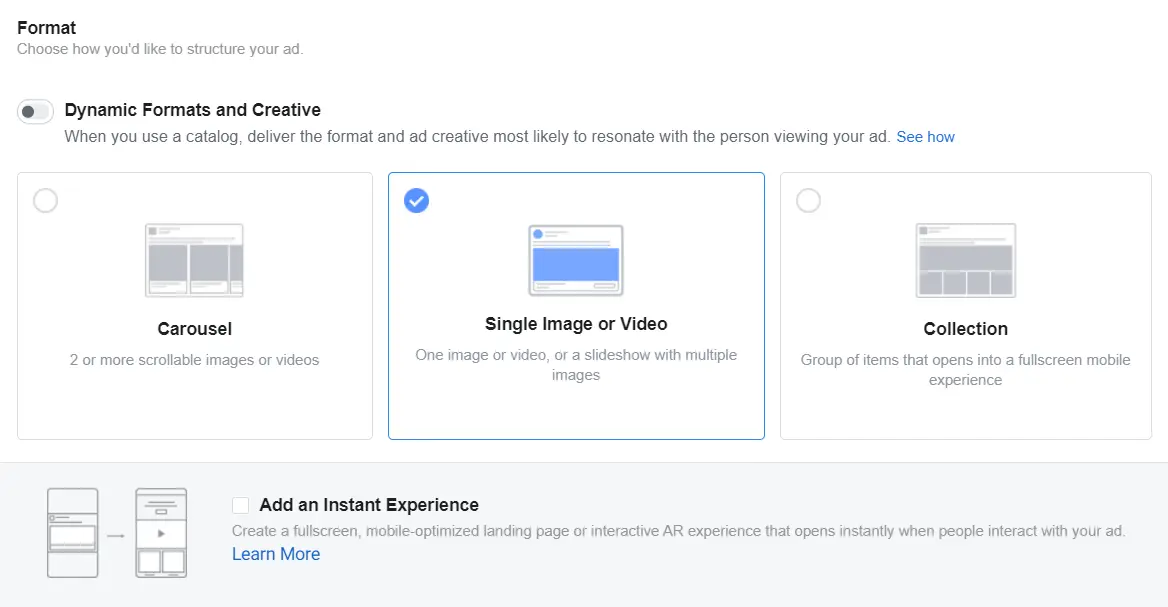Click the left phone feed illustration icon
The height and width of the screenshot is (607, 1168).
tap(73, 532)
